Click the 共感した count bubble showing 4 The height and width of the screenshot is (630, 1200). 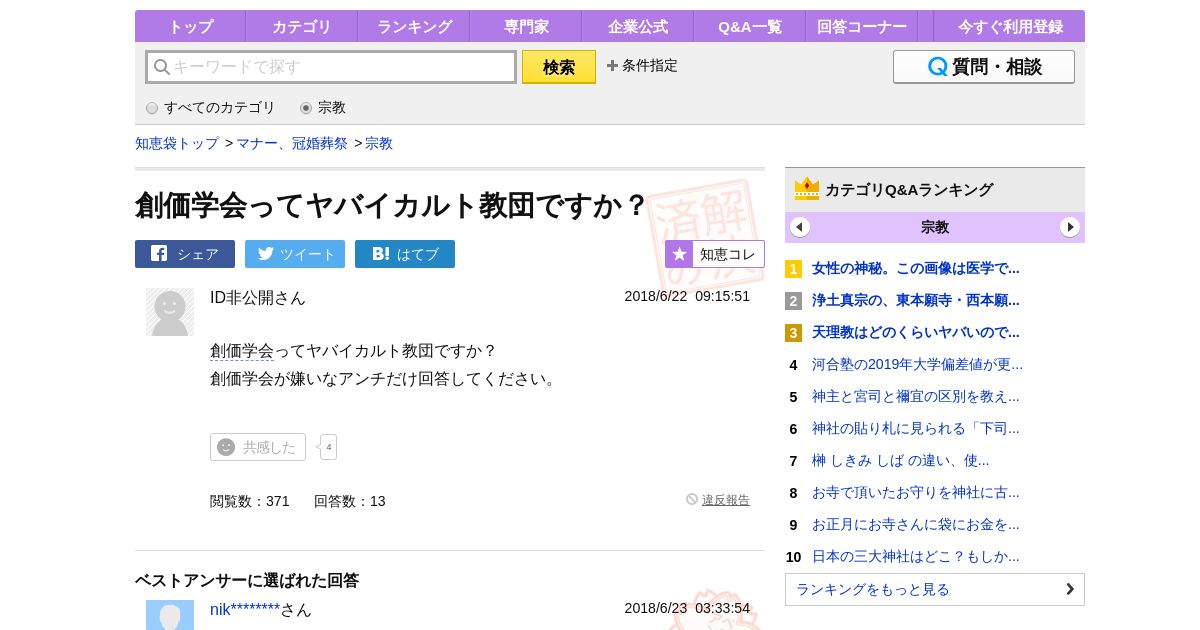pos(328,447)
